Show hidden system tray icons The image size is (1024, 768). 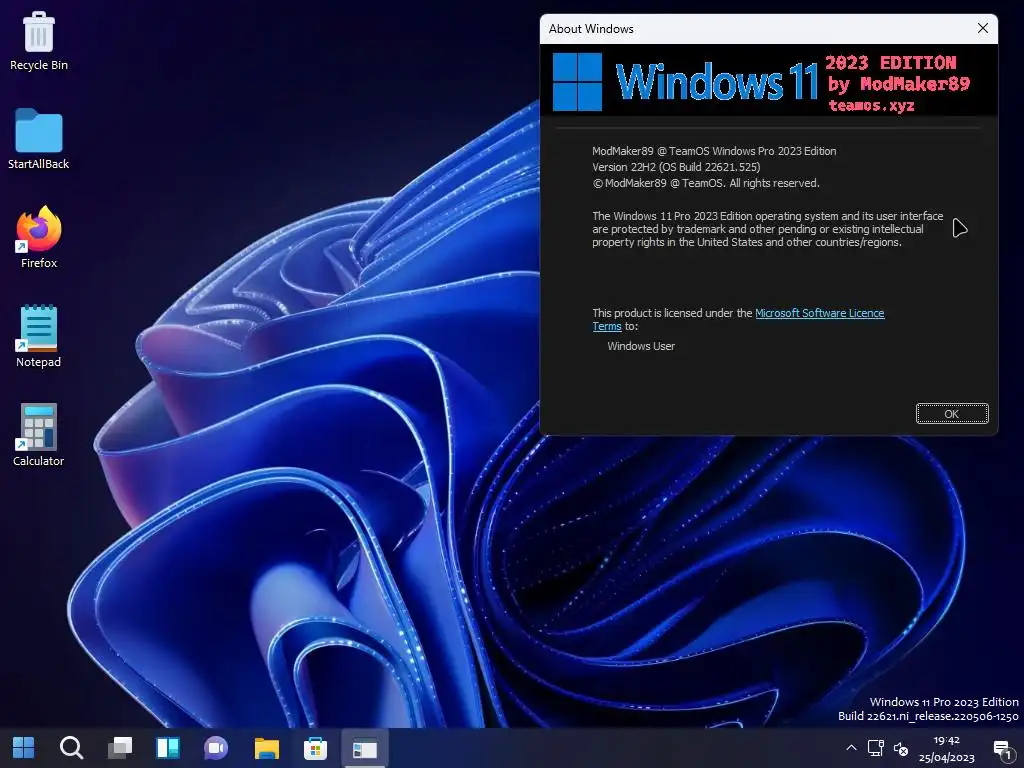851,748
